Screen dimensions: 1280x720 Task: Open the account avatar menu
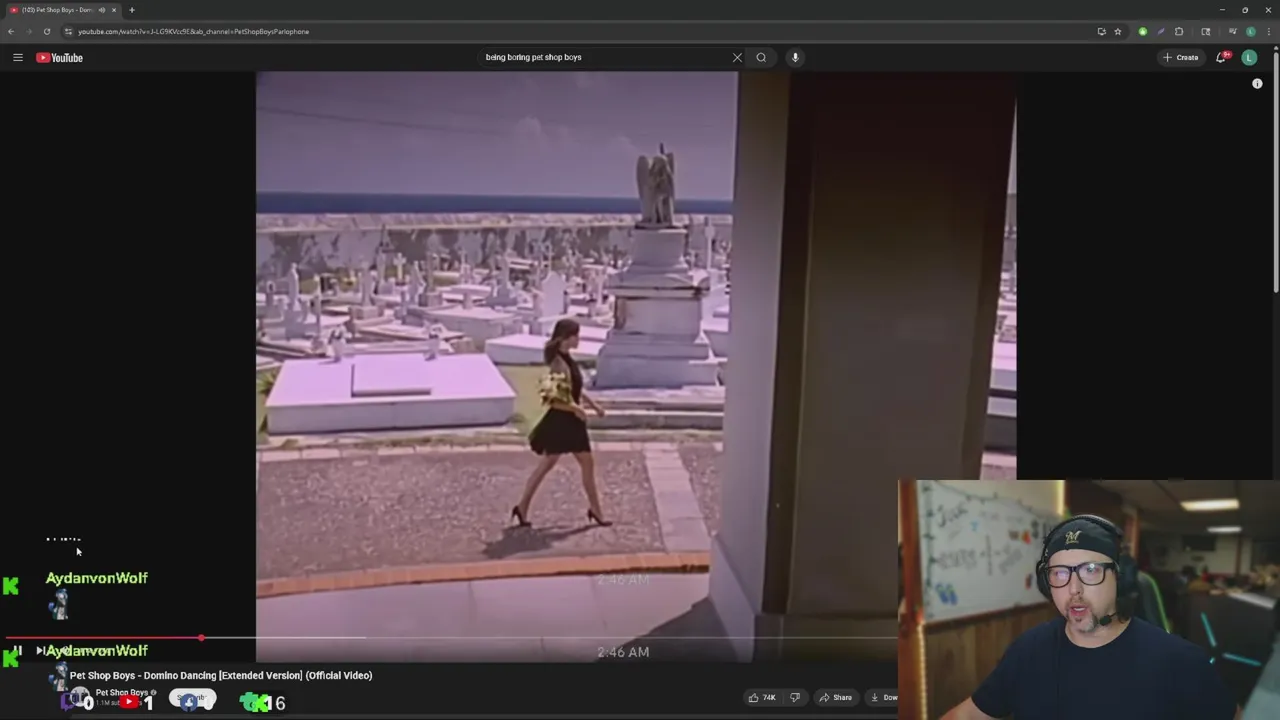click(1249, 57)
